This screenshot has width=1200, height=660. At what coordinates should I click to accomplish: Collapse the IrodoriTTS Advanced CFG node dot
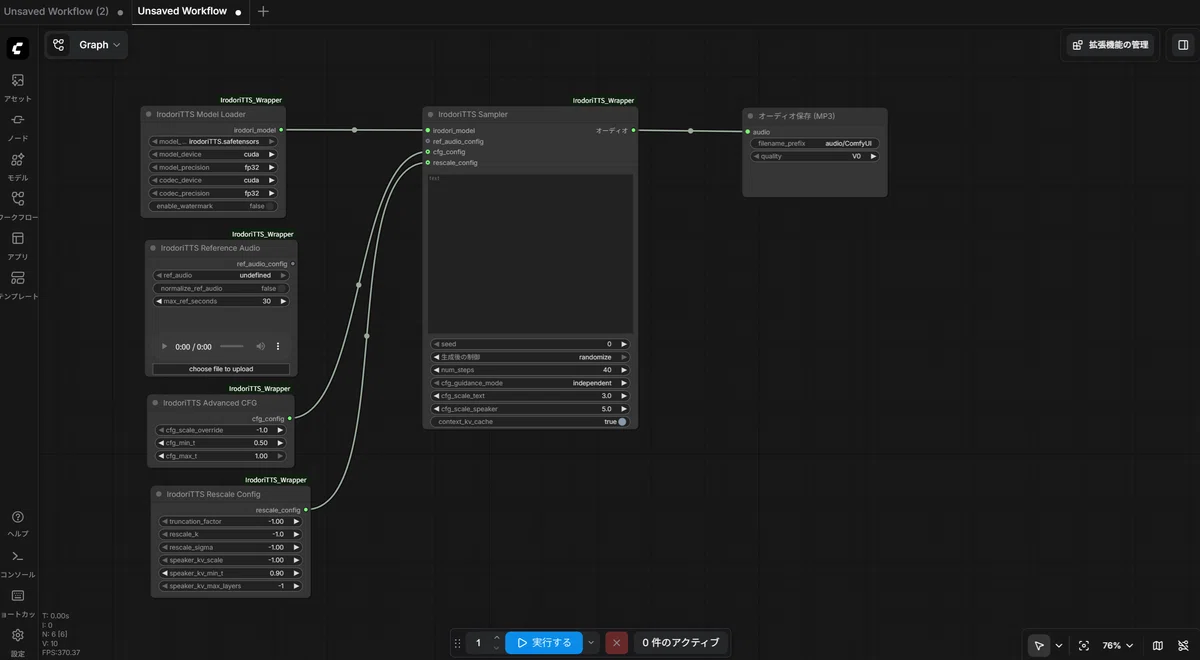pyautogui.click(x=155, y=403)
